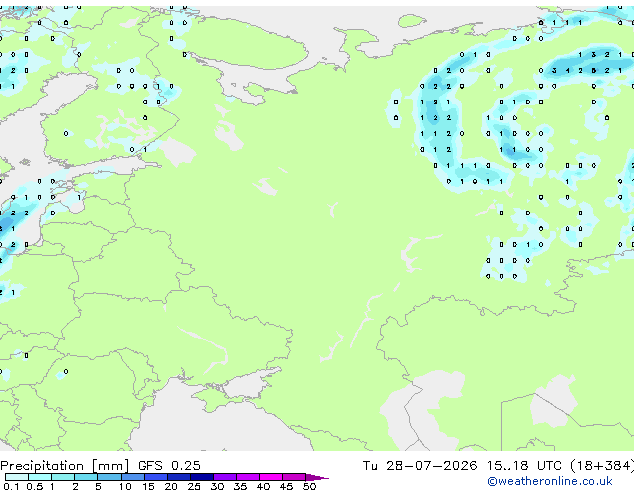
Task: Click the 'GFS 0.25' model label
Action: pyautogui.click(x=169, y=466)
